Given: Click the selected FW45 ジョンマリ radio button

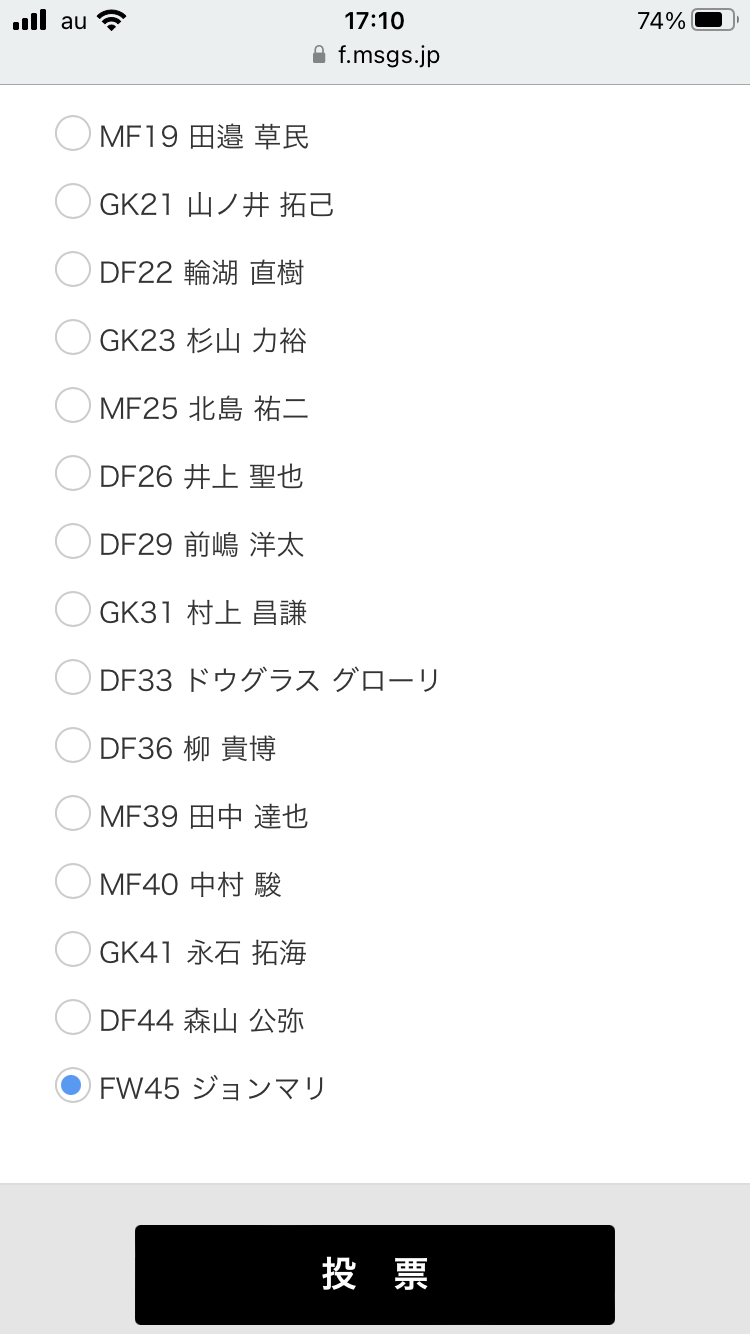Looking at the screenshot, I should coord(73,1086).
